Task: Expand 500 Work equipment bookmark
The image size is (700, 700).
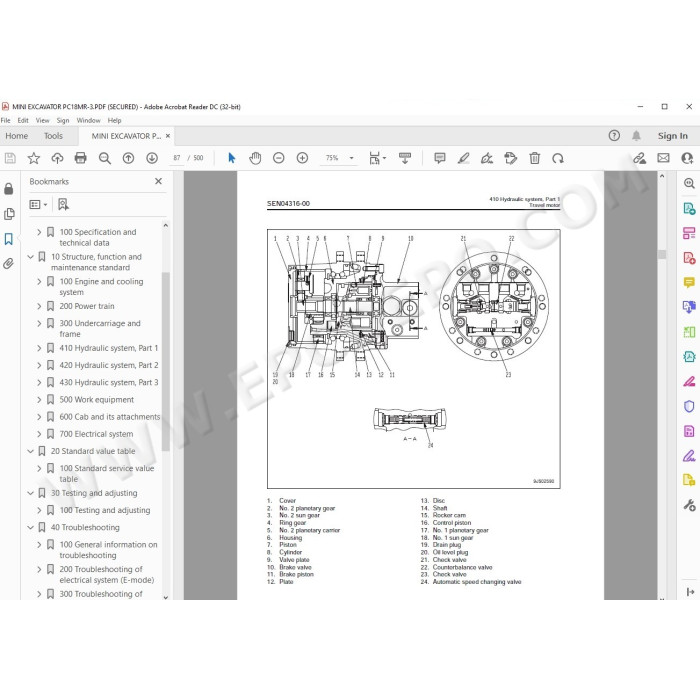Action: click(x=39, y=400)
